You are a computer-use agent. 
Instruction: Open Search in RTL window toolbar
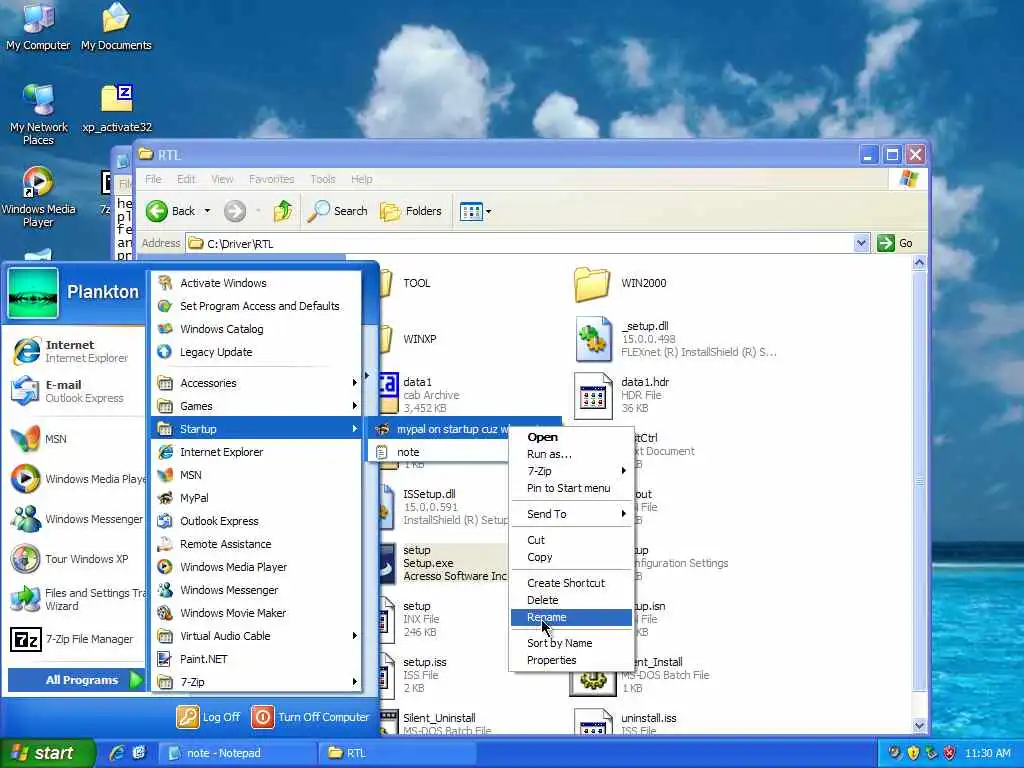click(337, 211)
